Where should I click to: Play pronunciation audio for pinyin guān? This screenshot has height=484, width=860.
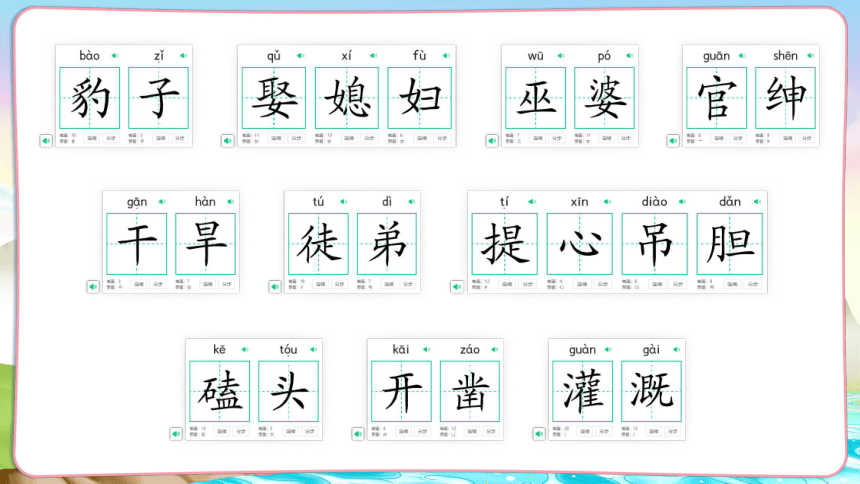pyautogui.click(x=742, y=55)
